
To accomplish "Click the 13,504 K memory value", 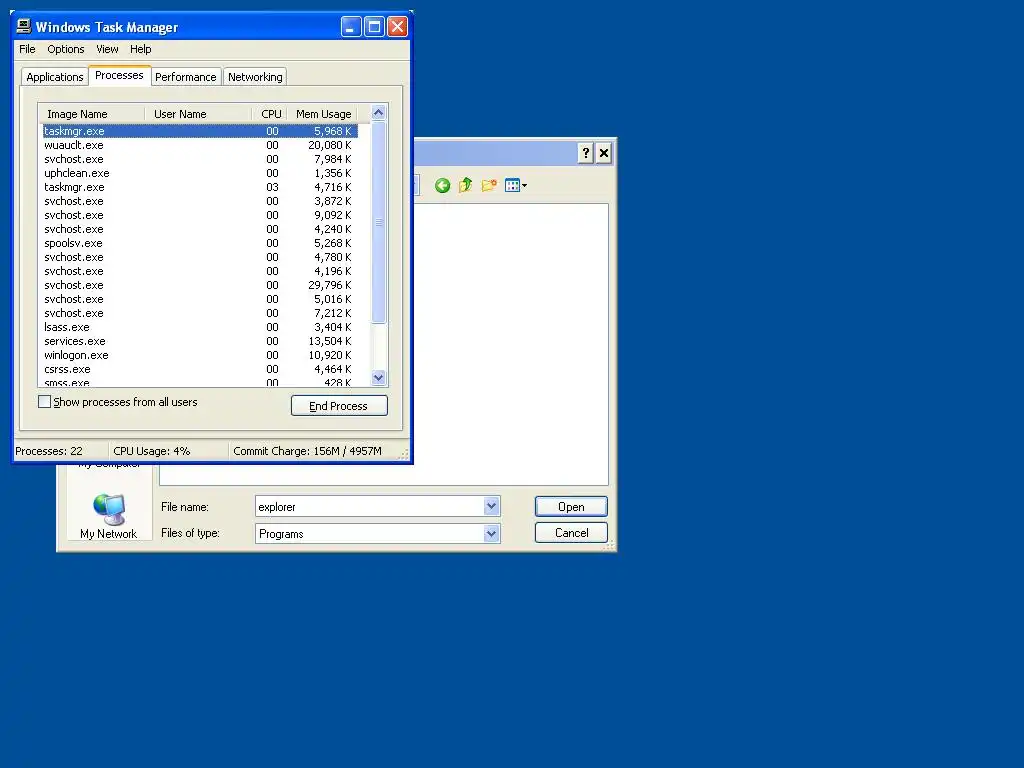I will tap(330, 341).
